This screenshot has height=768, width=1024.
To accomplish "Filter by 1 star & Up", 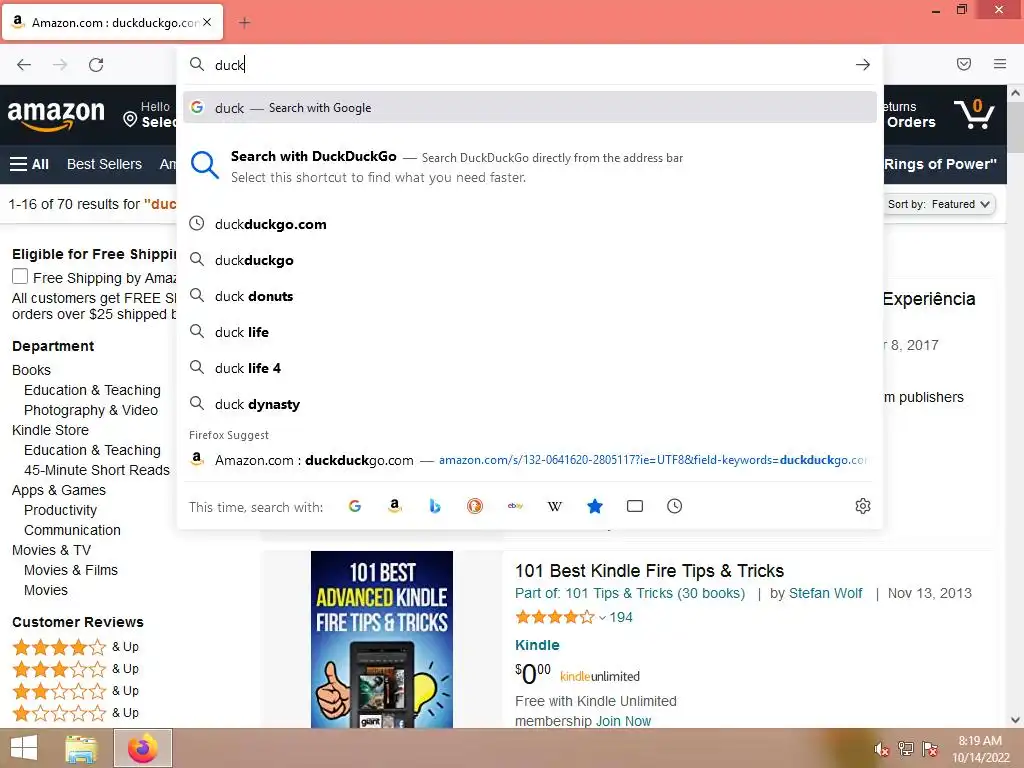I will point(76,712).
